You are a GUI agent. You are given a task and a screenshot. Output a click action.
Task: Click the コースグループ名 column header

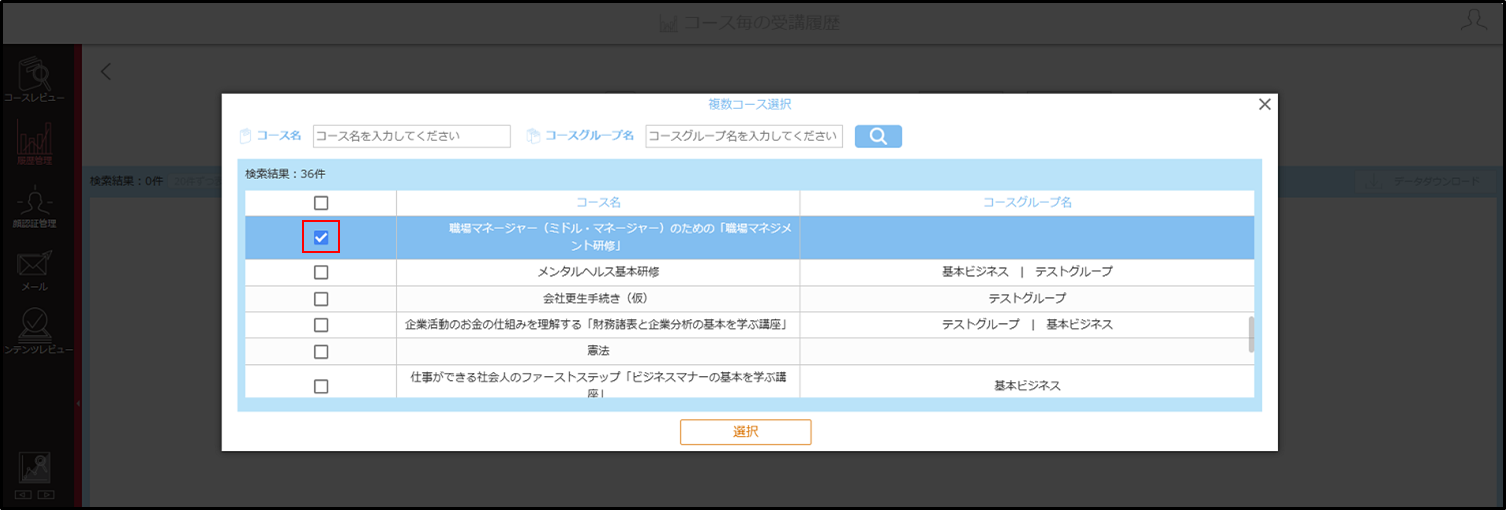coord(1027,203)
